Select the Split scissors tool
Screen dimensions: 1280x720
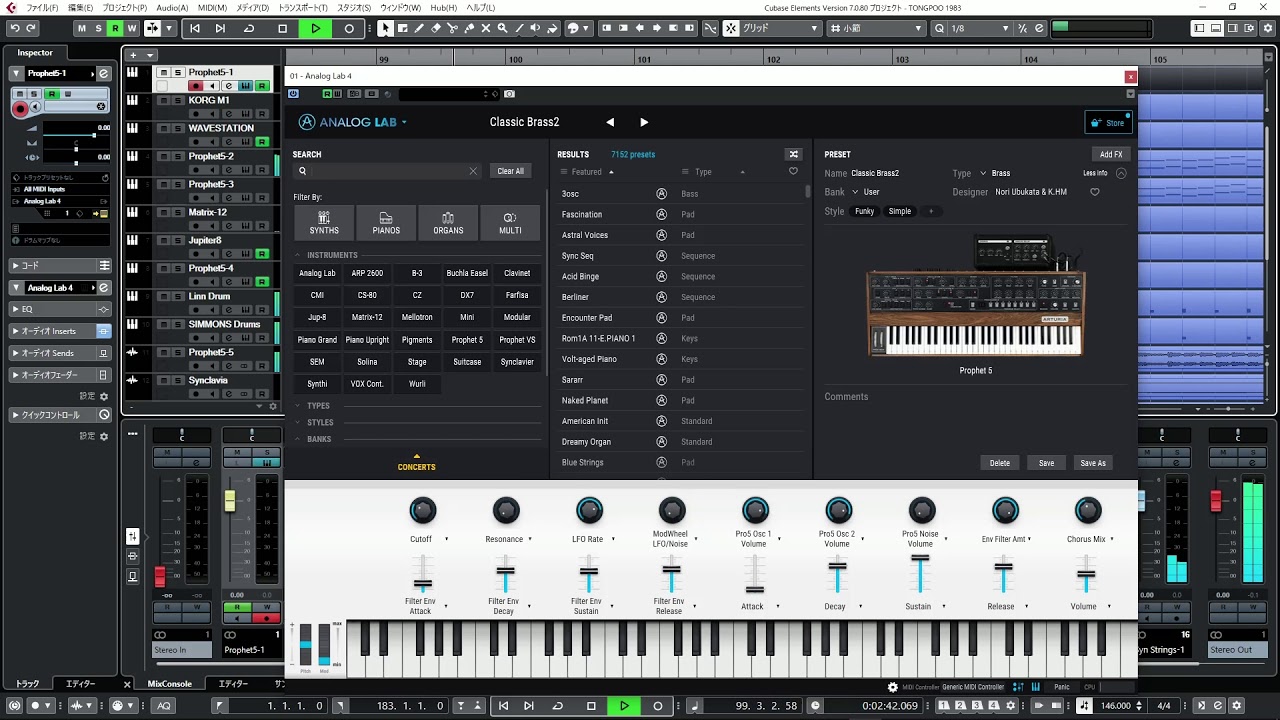453,29
